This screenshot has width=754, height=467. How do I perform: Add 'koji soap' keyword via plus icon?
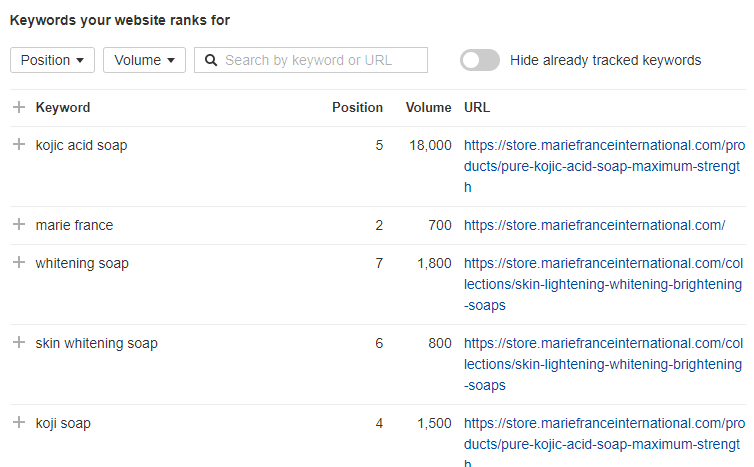tap(18, 423)
